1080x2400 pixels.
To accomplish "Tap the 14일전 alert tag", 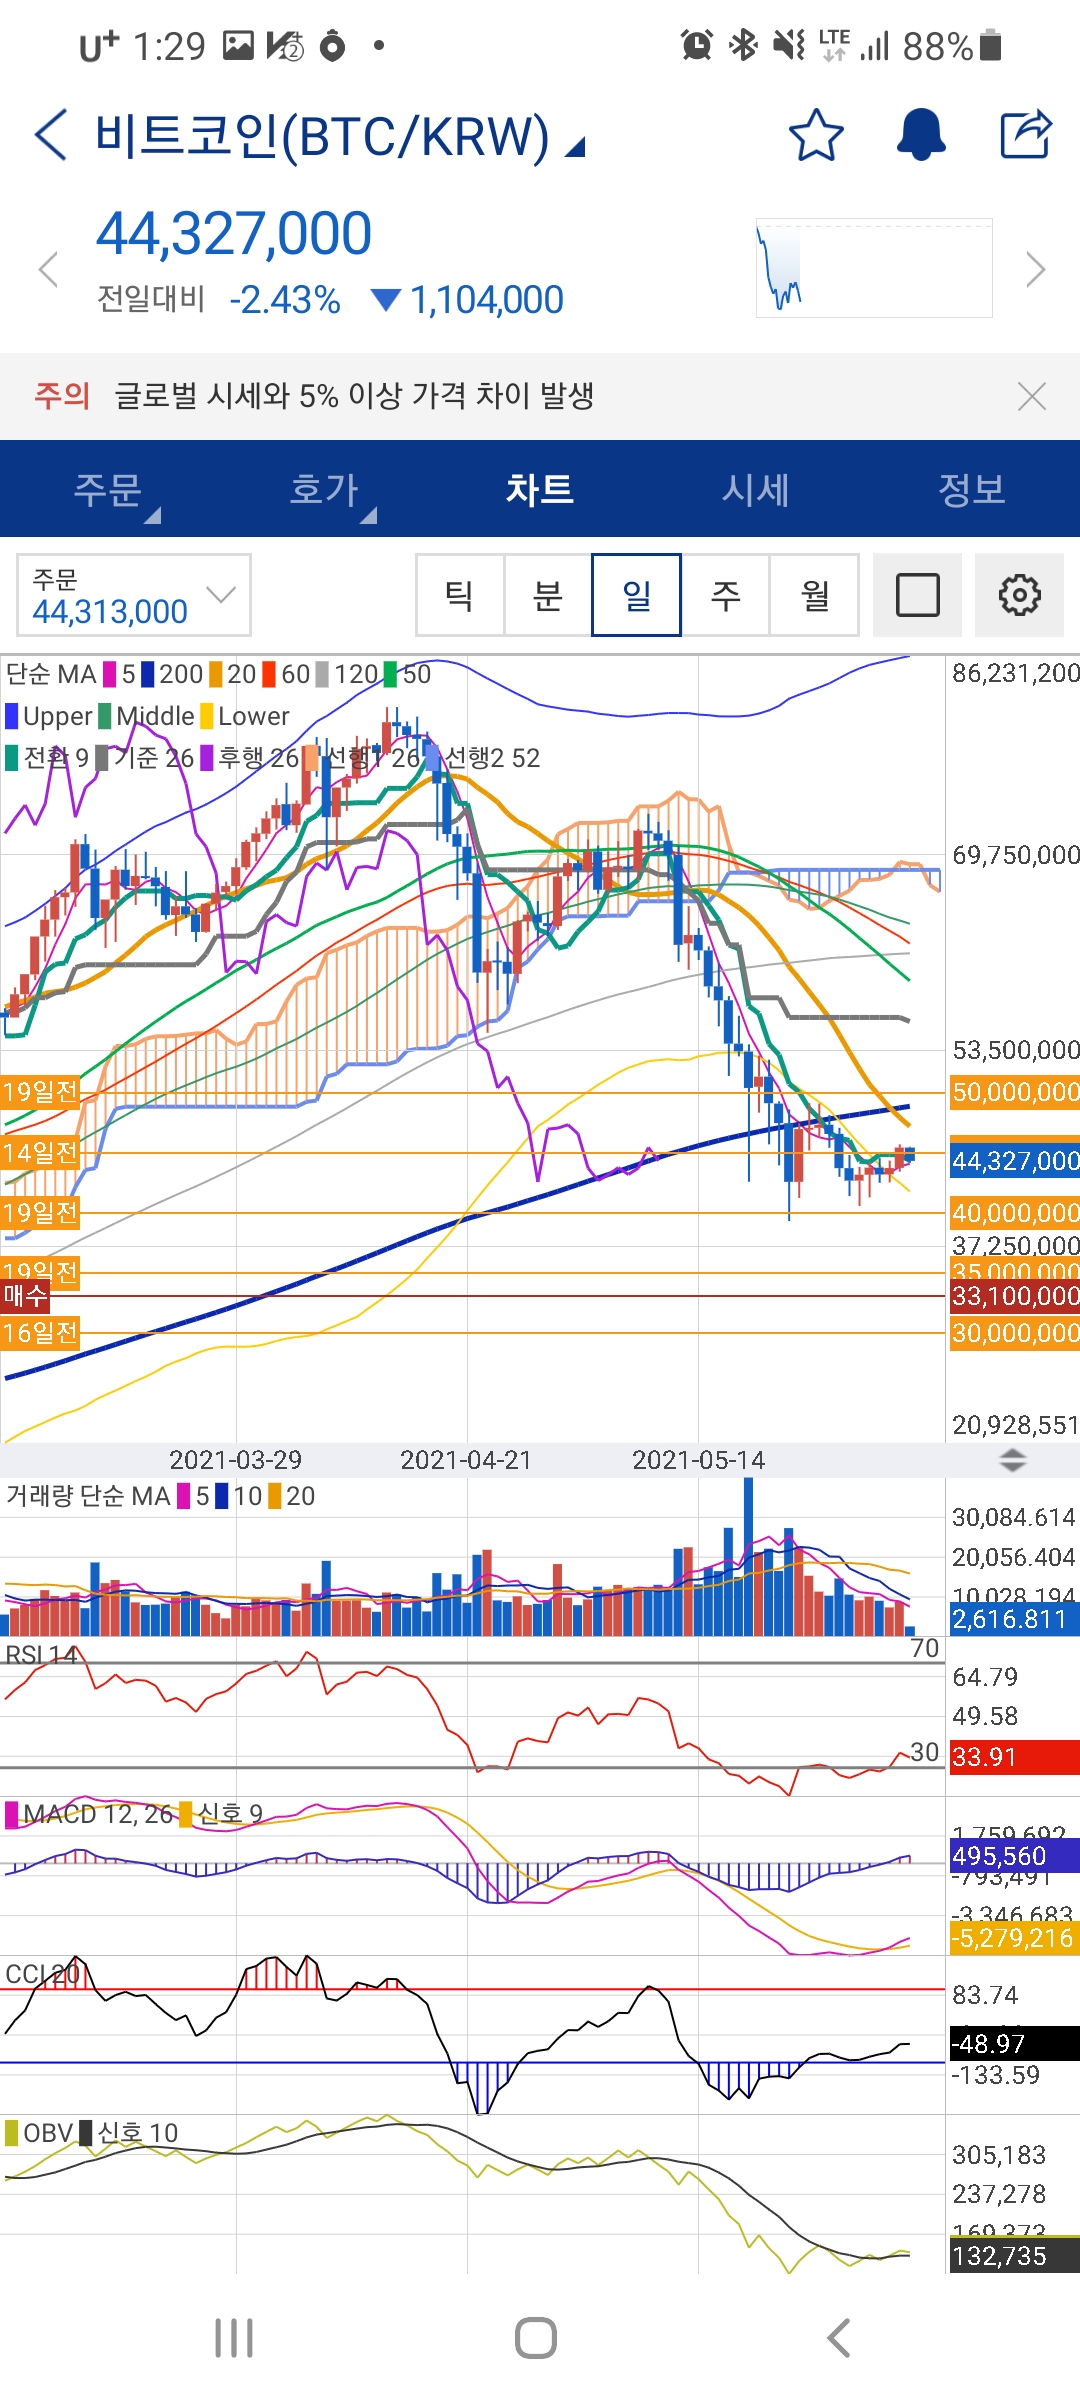I will point(40,1153).
